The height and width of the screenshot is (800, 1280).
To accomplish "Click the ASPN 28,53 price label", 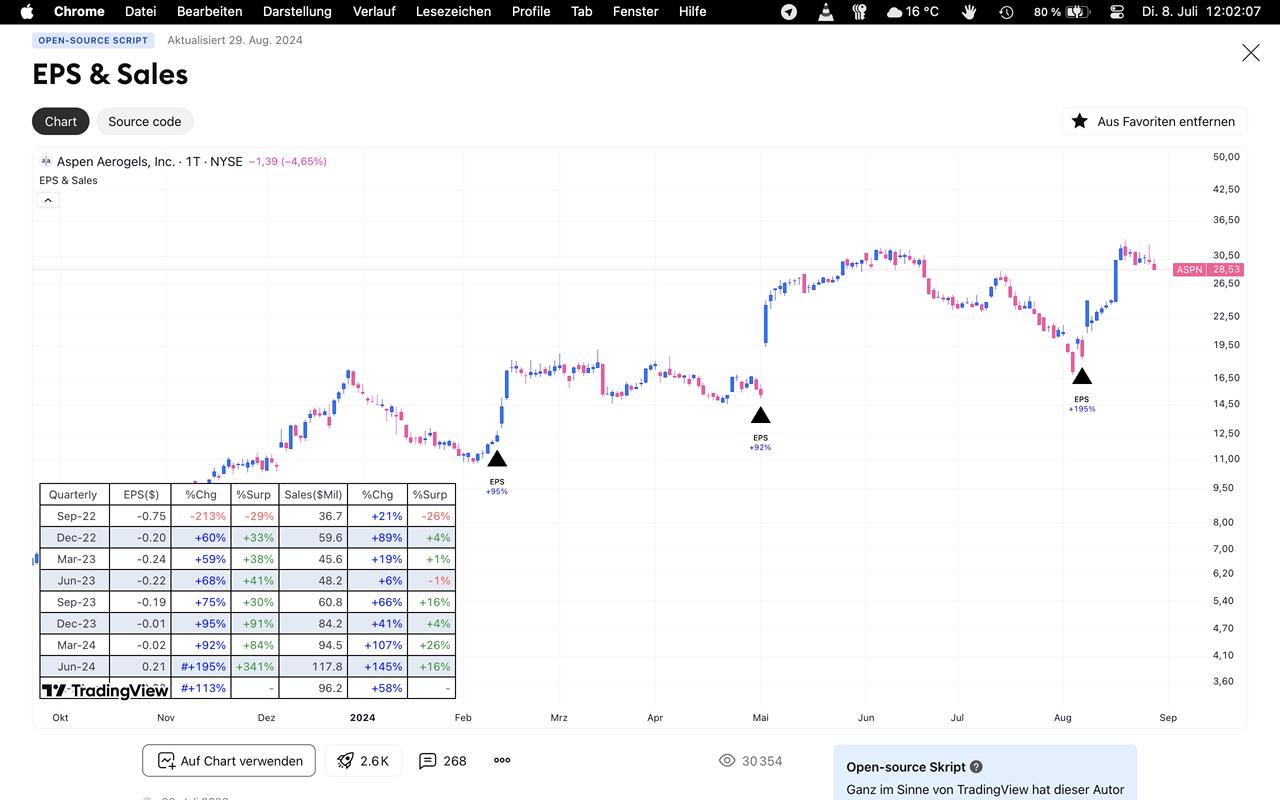I will 1207,269.
